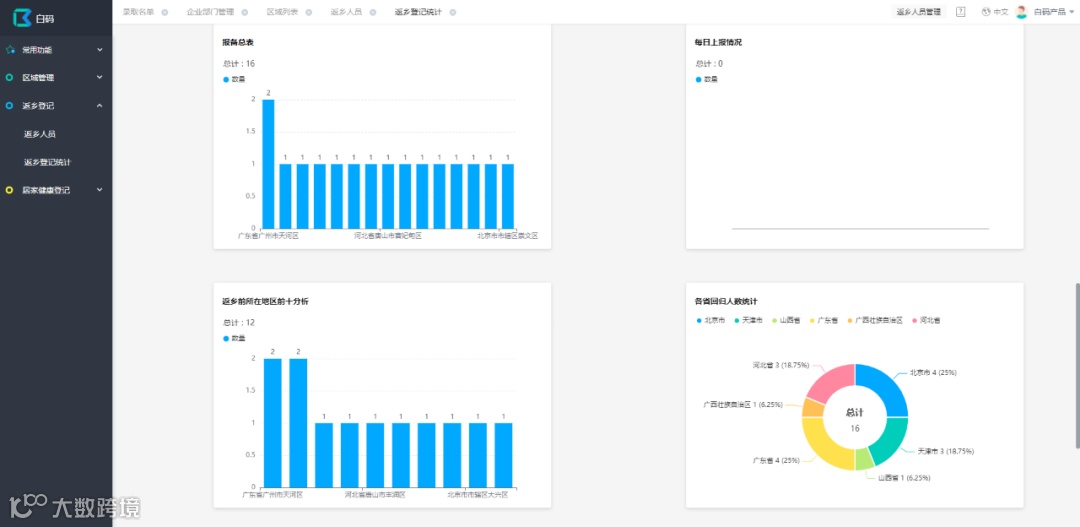
Task: Click the 北京市辖区大兴区 axis label
Action: pos(477,495)
